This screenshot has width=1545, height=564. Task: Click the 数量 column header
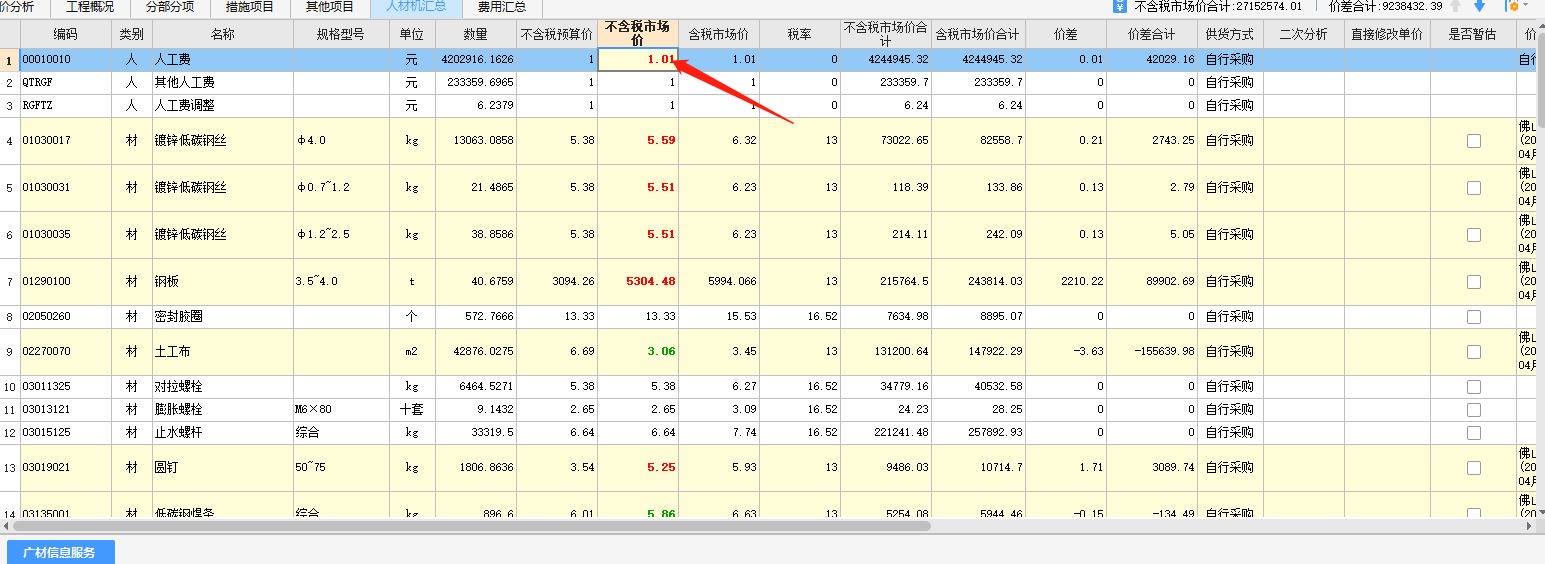click(x=476, y=34)
